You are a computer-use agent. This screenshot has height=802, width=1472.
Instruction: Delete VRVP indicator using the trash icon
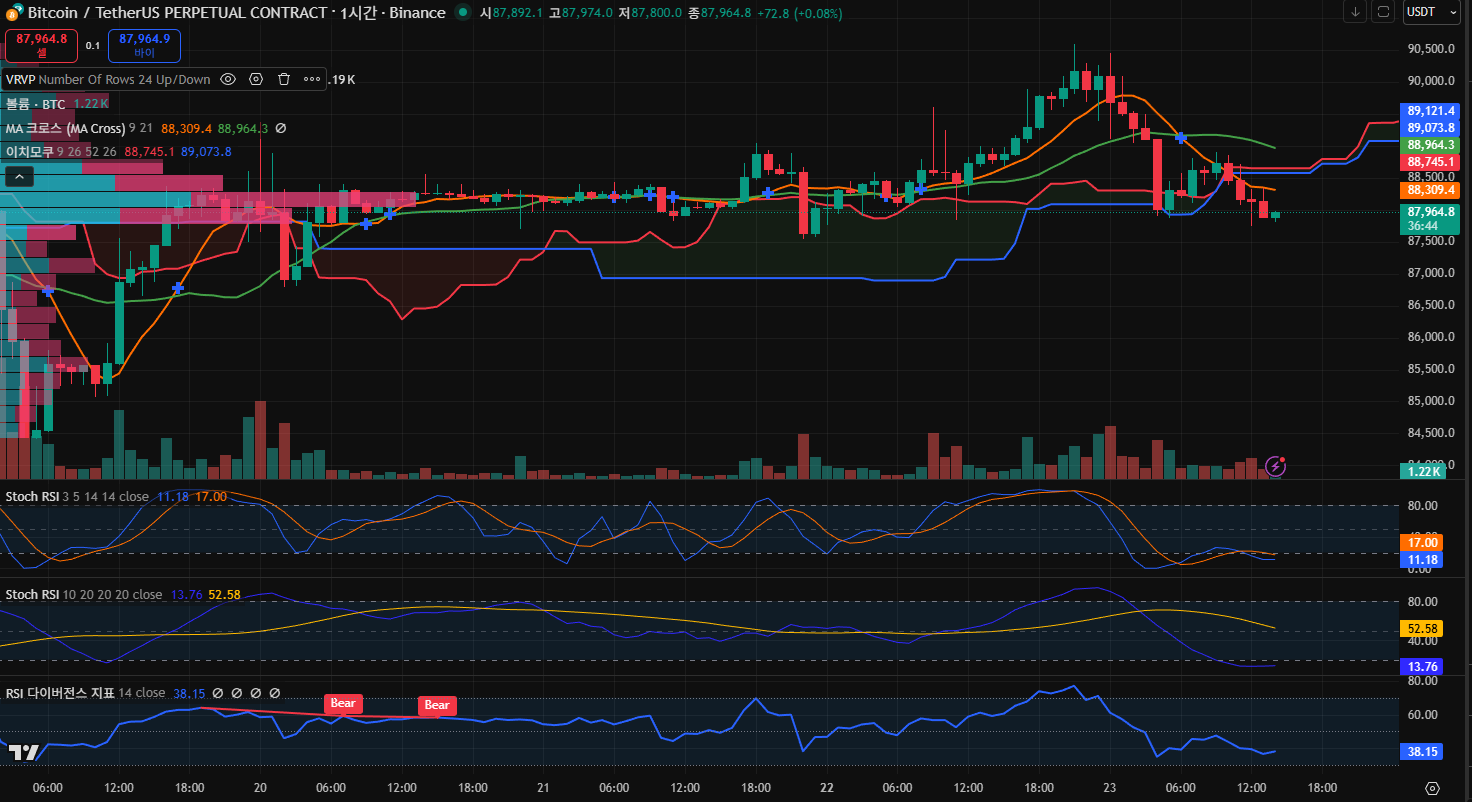point(284,79)
